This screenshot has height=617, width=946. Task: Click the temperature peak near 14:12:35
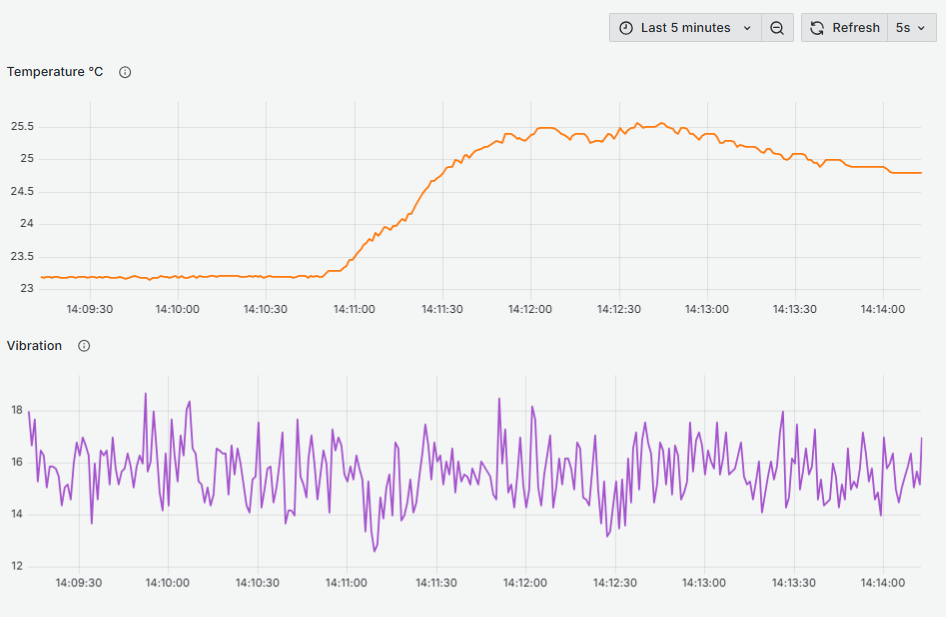pos(637,123)
